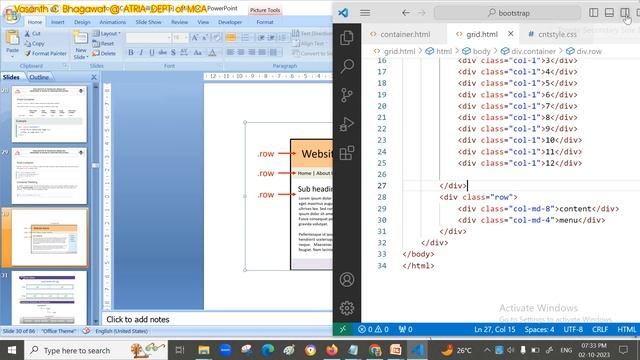Open the Run and Debug view
Screen dimensions: 640x360
pyautogui.click(x=347, y=124)
